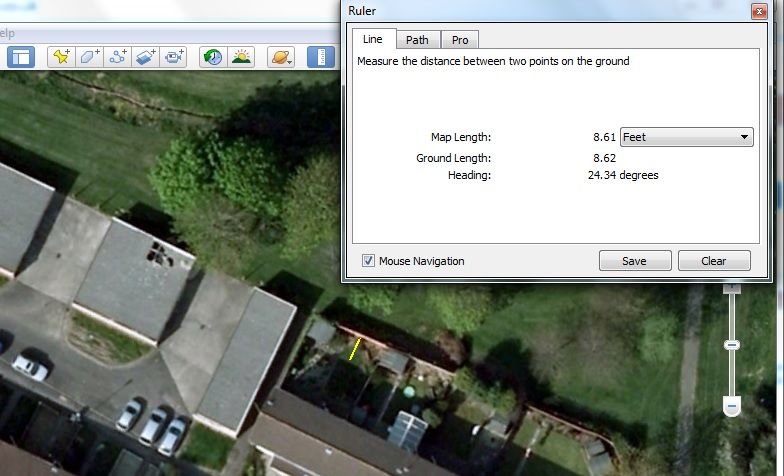This screenshot has height=476, width=784.
Task: Add a polygon from the toolbar
Action: (x=90, y=57)
